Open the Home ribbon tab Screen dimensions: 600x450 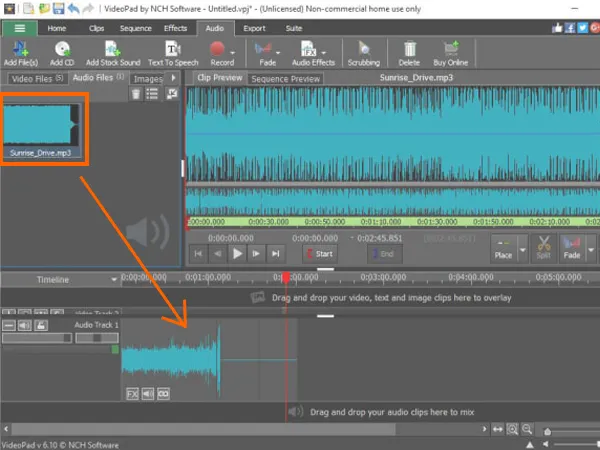(x=57, y=28)
